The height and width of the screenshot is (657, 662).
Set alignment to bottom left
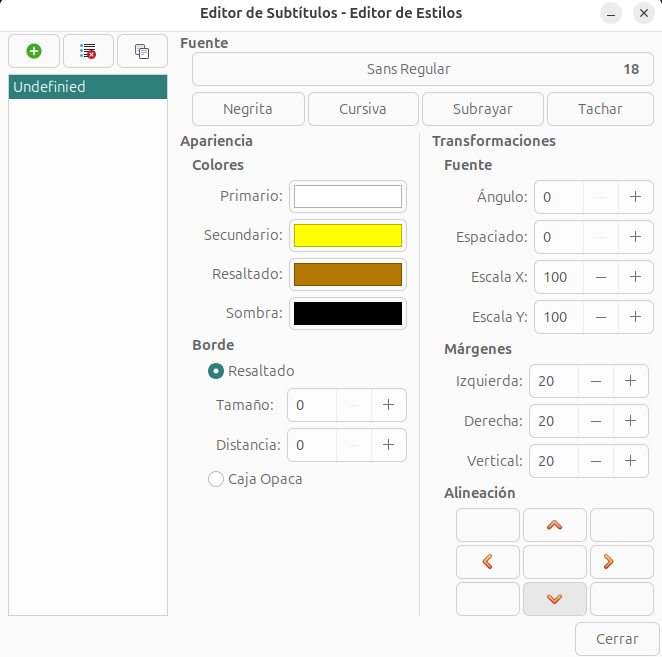click(488, 599)
